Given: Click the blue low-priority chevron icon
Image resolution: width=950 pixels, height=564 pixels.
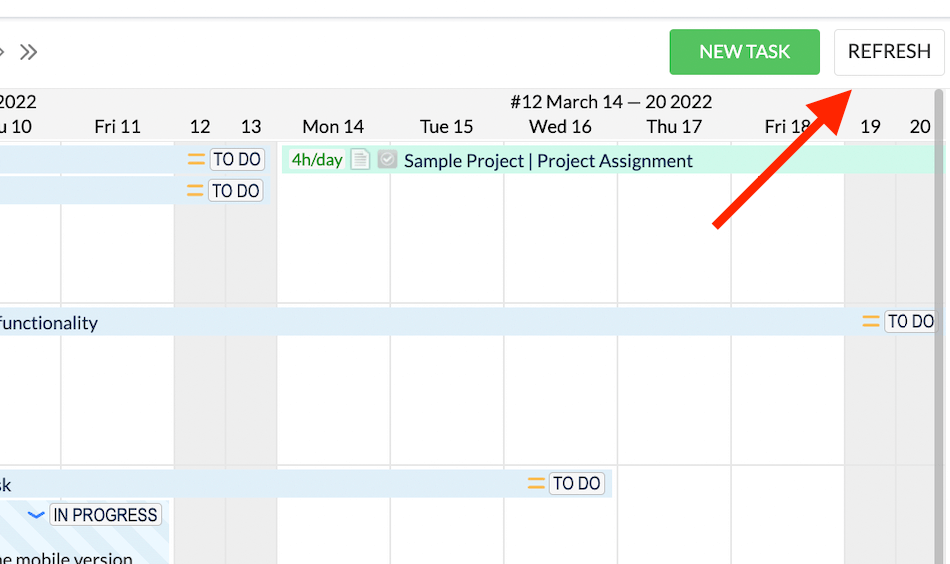Looking at the screenshot, I should 36,515.
